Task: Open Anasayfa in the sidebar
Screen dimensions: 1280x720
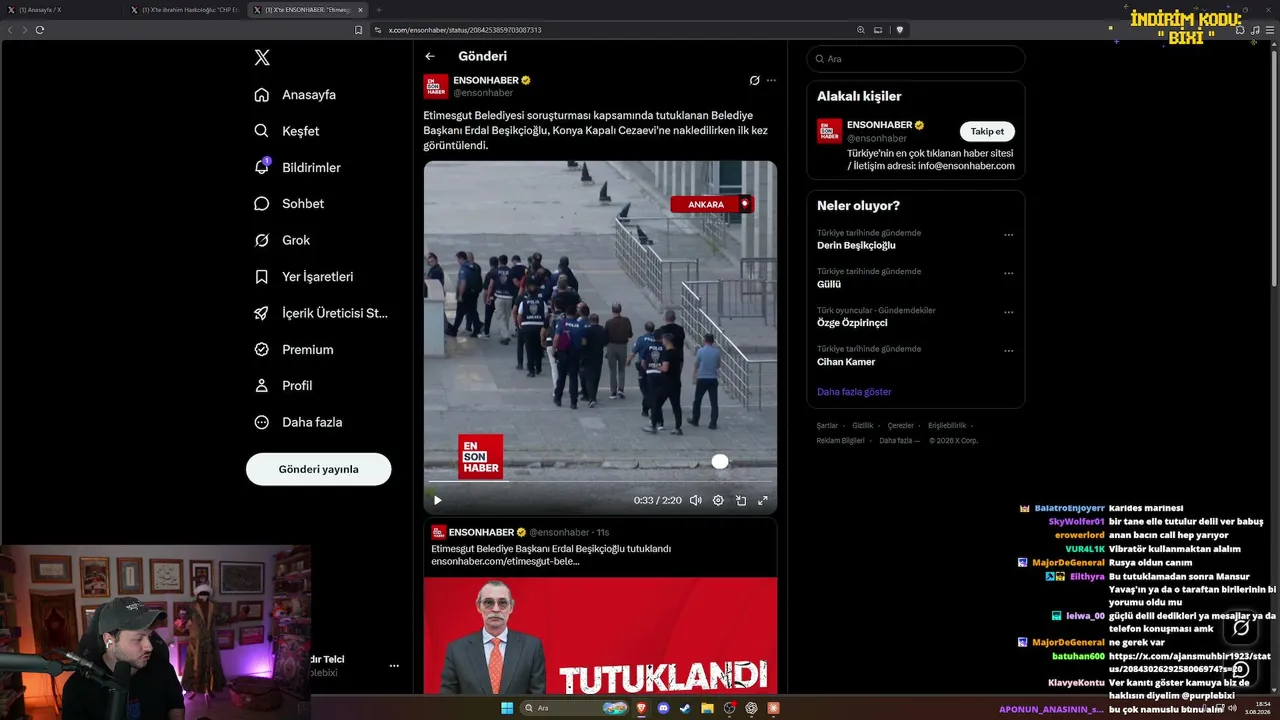Action: 296,95
